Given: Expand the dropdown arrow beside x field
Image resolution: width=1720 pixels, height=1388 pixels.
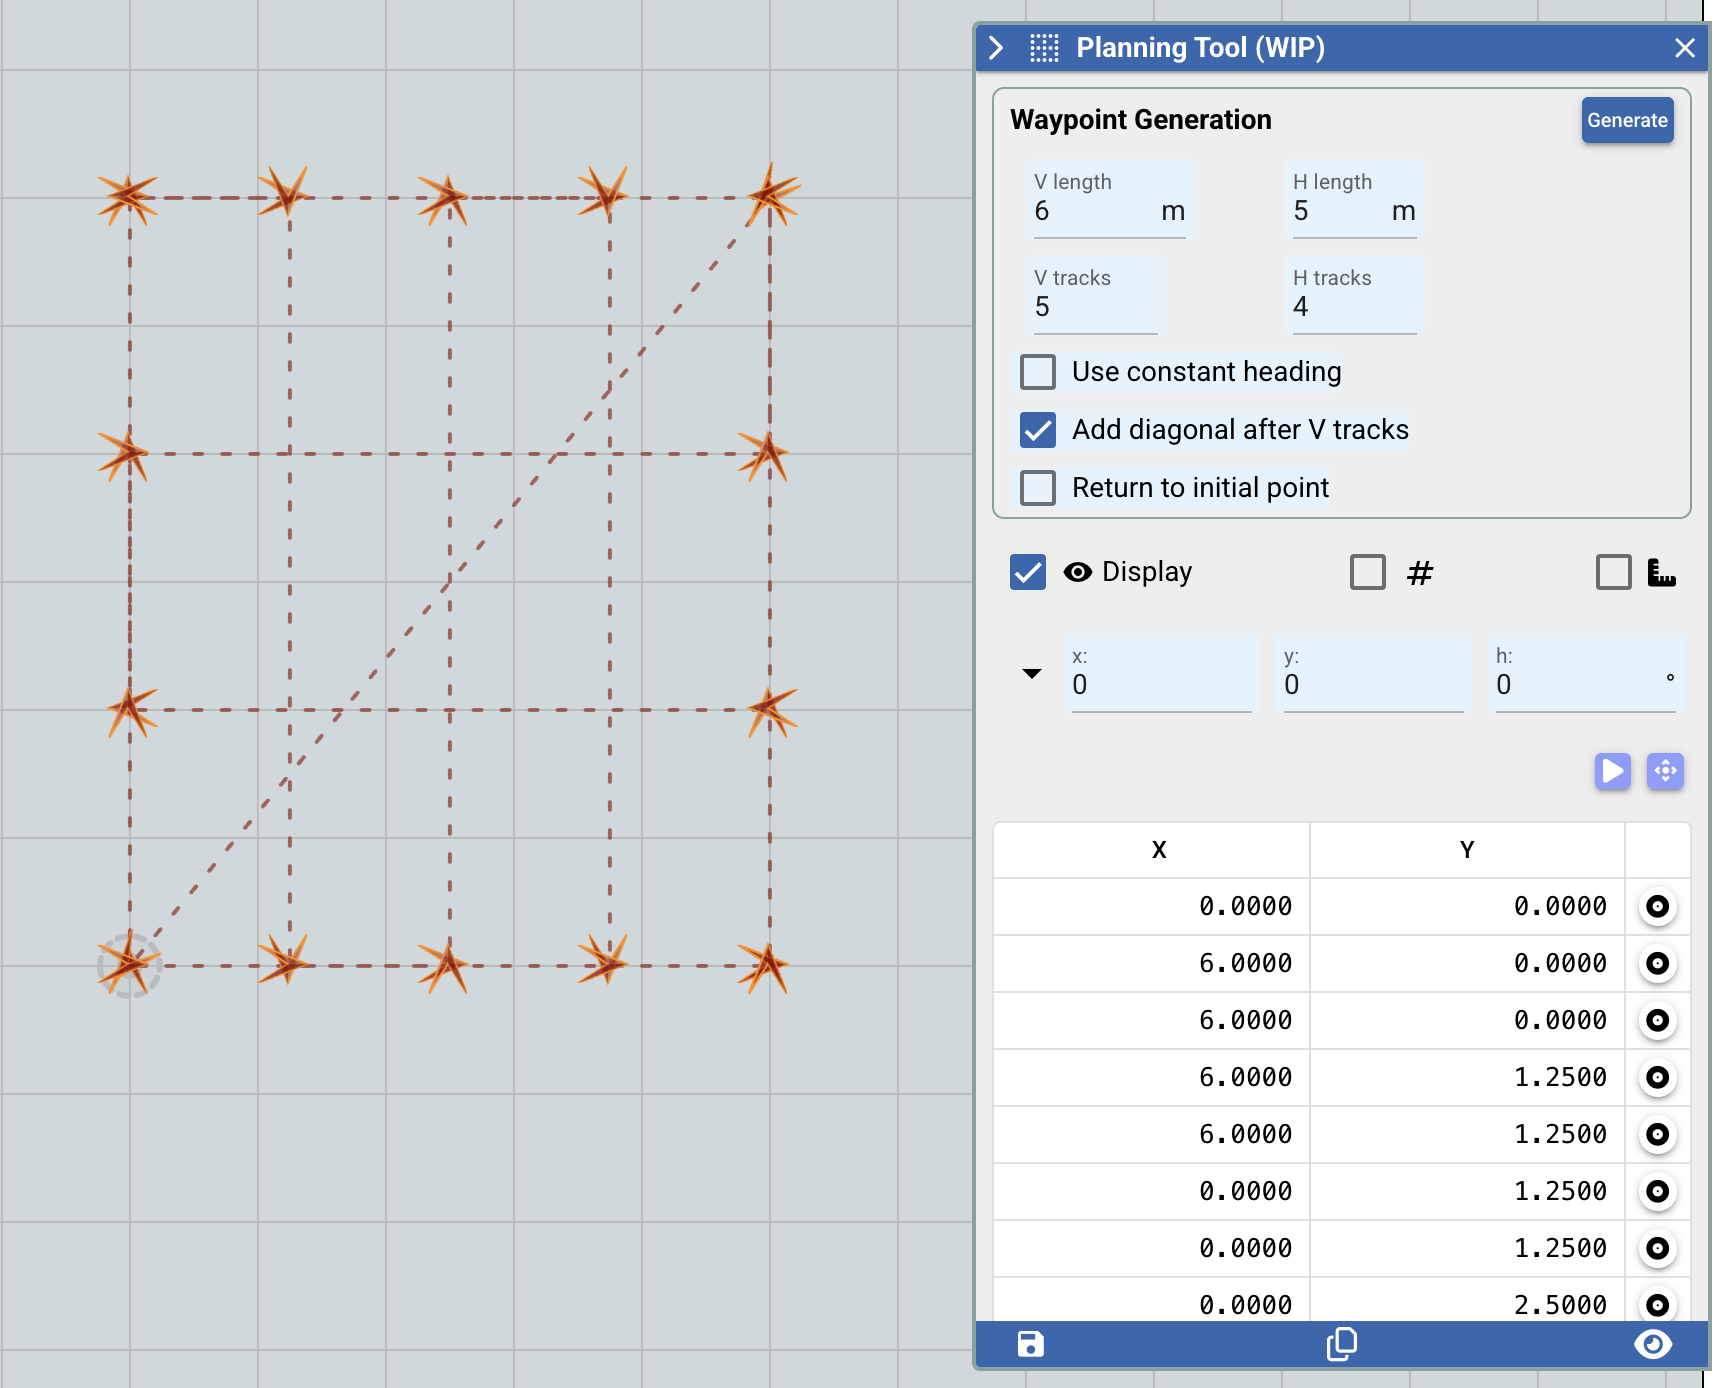Looking at the screenshot, I should pos(1032,673).
